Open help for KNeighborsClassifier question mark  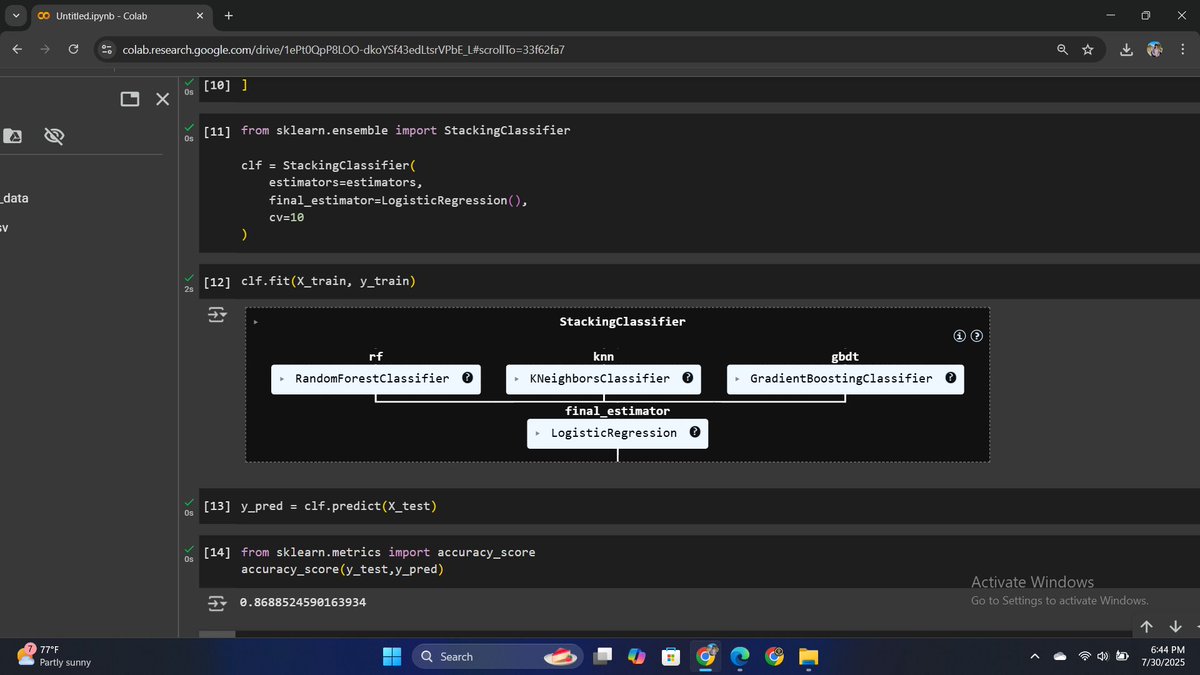pyautogui.click(x=688, y=378)
